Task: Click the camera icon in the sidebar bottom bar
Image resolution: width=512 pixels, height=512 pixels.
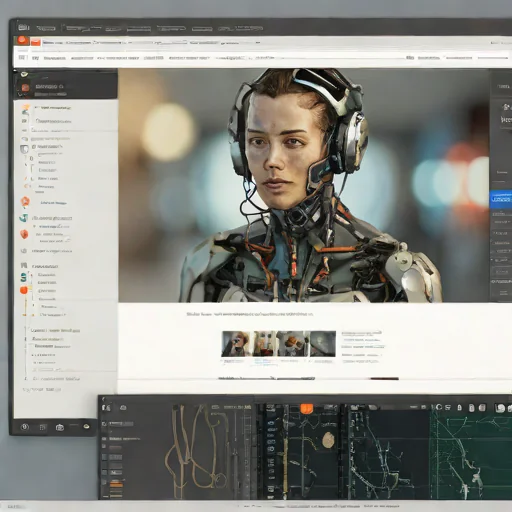Action: pos(60,427)
